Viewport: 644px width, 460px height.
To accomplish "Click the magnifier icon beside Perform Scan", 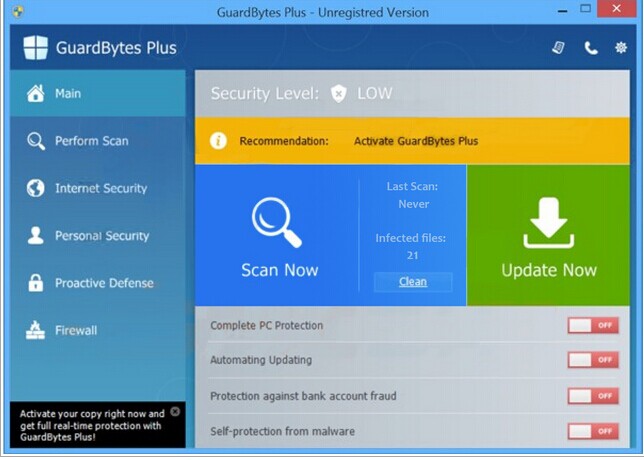I will (x=36, y=141).
